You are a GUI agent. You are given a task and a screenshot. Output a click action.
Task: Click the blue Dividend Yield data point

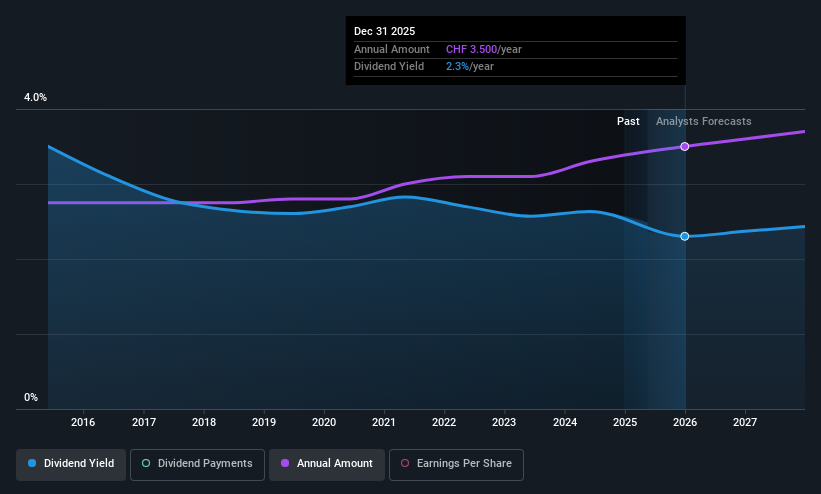click(684, 236)
